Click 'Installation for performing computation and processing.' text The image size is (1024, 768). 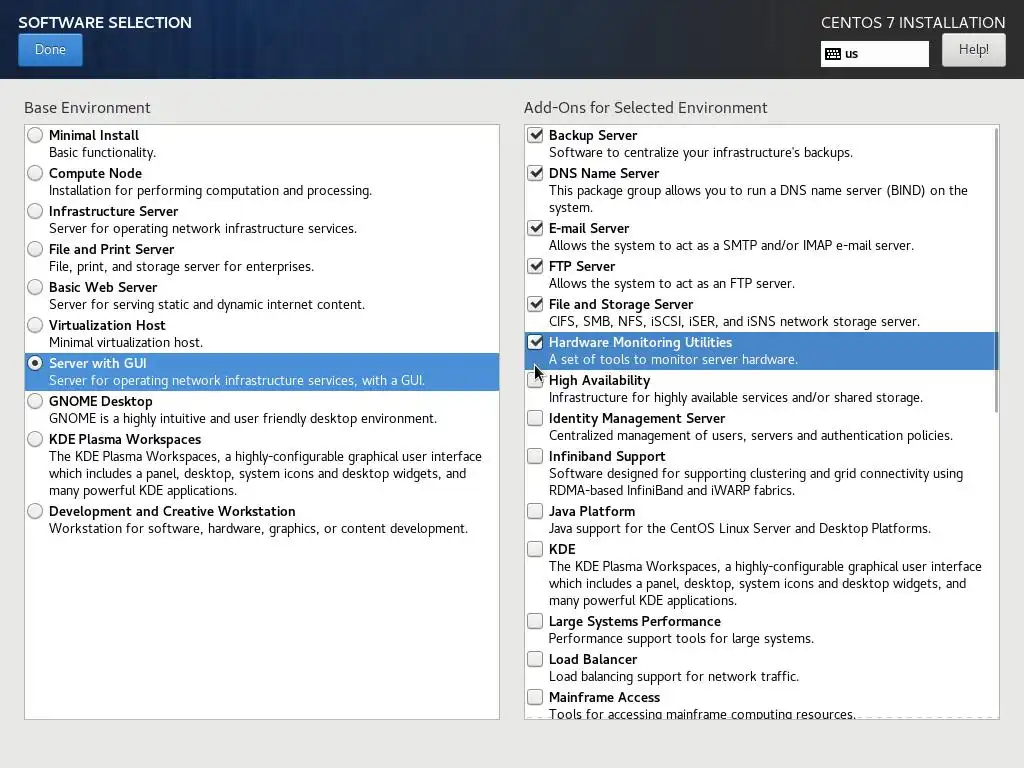pos(210,191)
